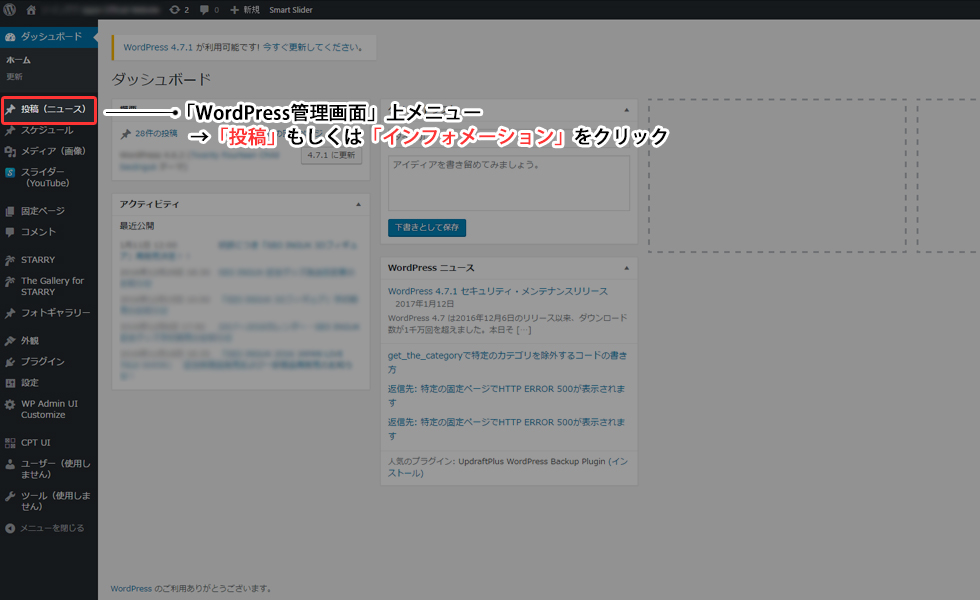Click the pin icon beside STARRY
The image size is (980, 600).
click(x=10, y=260)
